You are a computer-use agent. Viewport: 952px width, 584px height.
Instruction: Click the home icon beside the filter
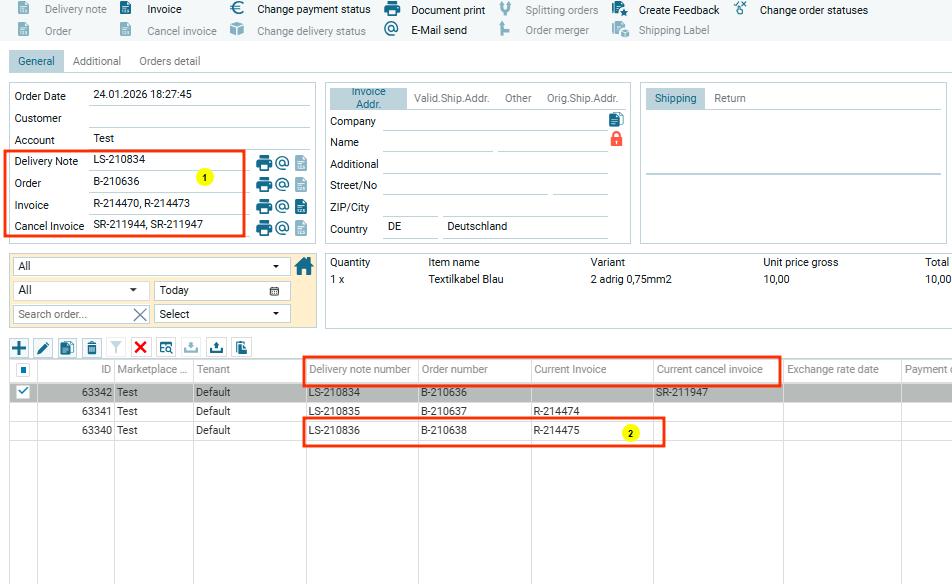(x=305, y=266)
